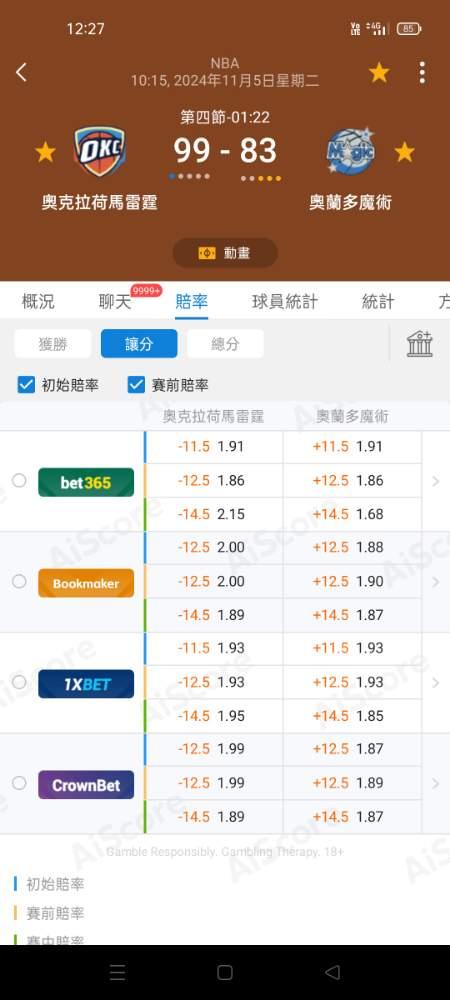Switch to the 概況 tab
Screen dimensions: 450x1000
tap(38, 301)
